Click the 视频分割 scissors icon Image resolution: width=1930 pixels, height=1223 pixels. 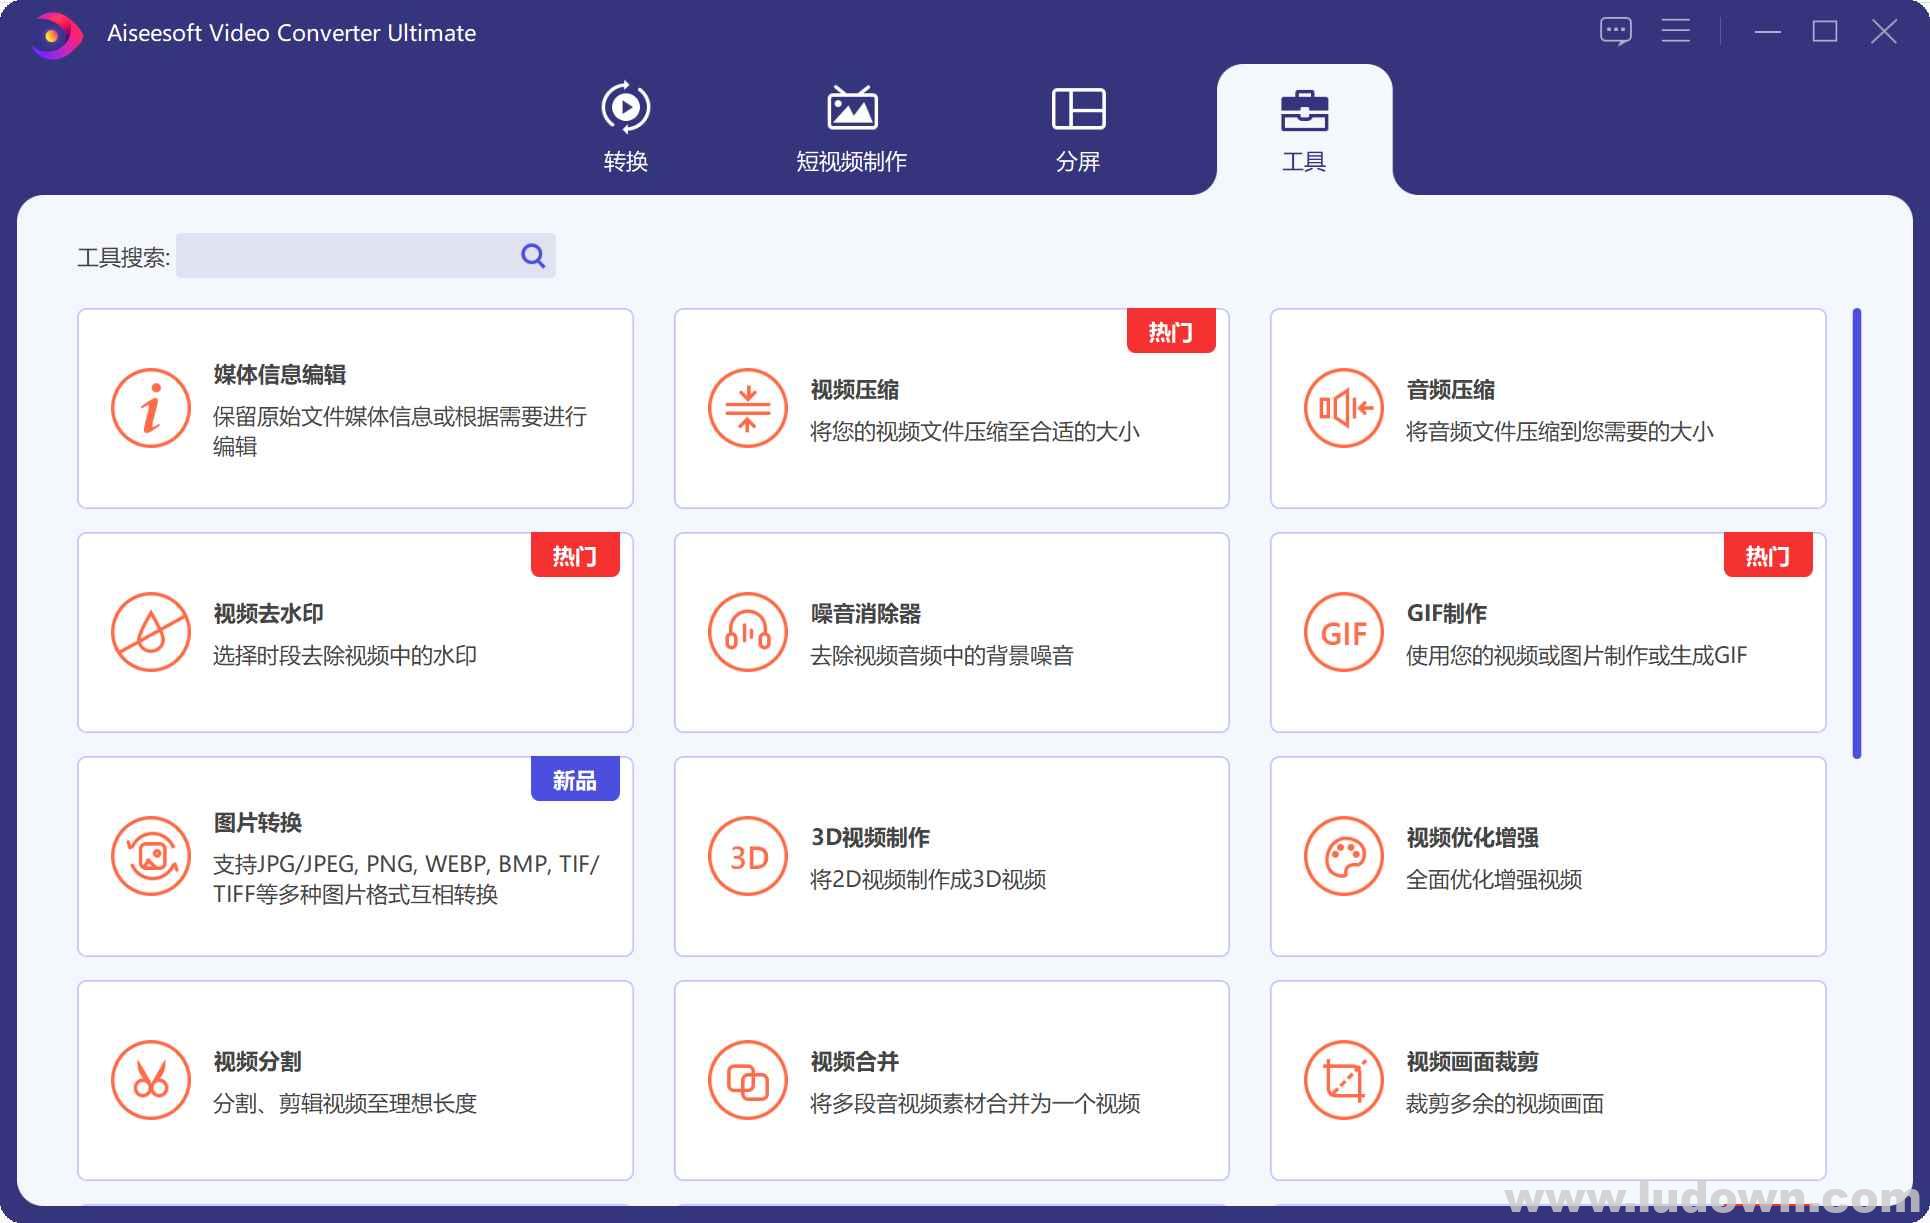(x=151, y=1080)
